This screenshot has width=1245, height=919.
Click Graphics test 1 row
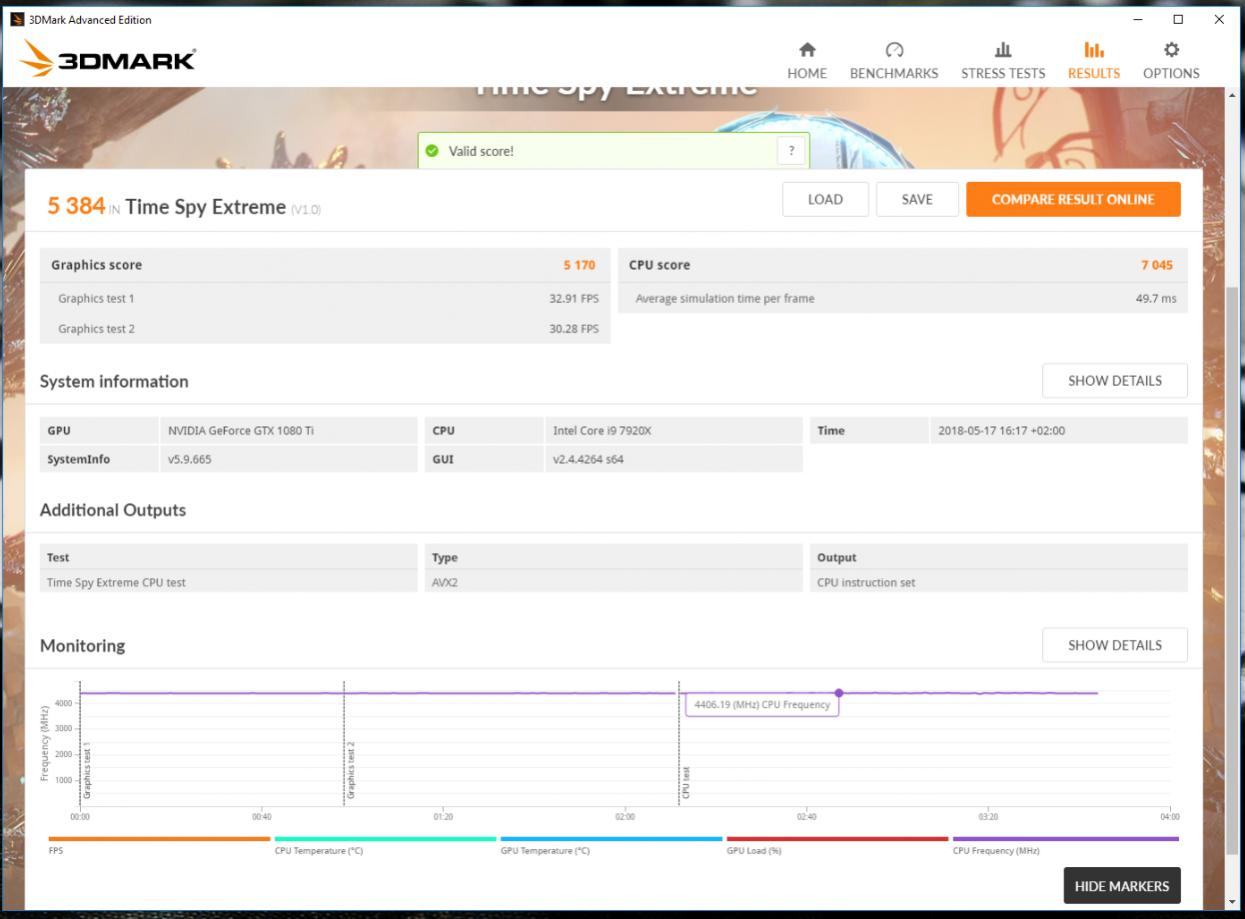pyautogui.click(x=325, y=298)
